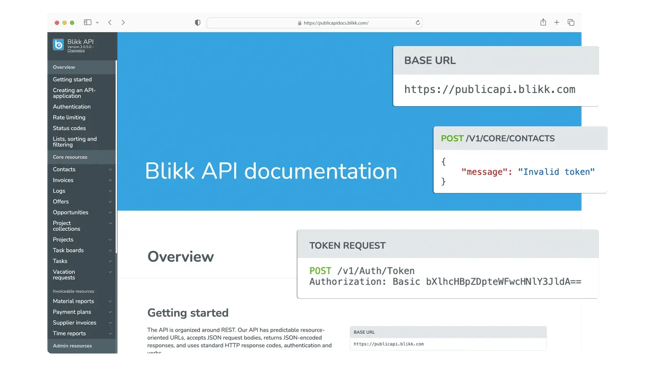Click the Authorization: Basic header line
Viewport: 650px width, 368px height.
pyautogui.click(x=445, y=282)
